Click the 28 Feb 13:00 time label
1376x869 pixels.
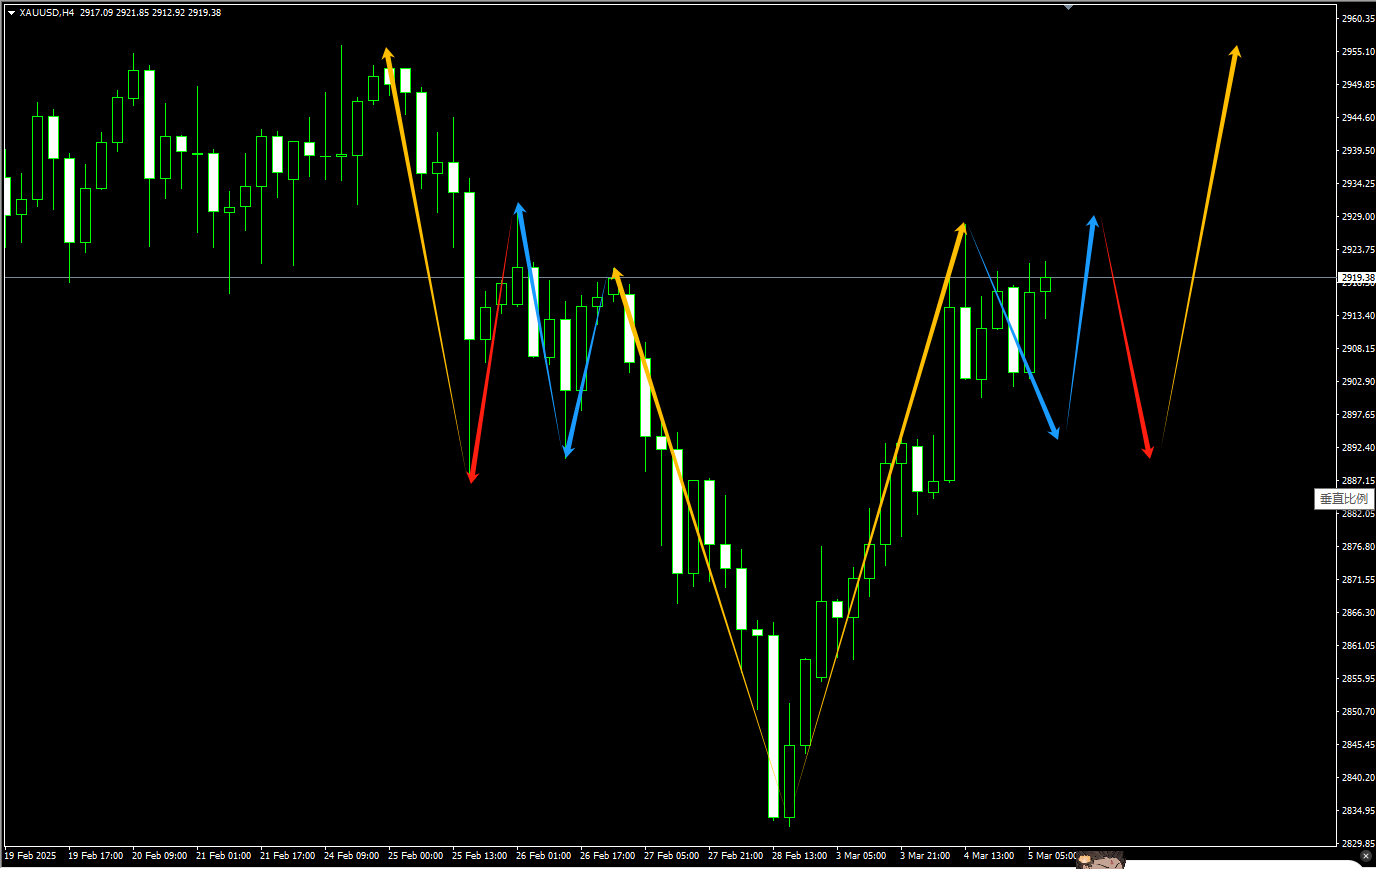point(799,856)
